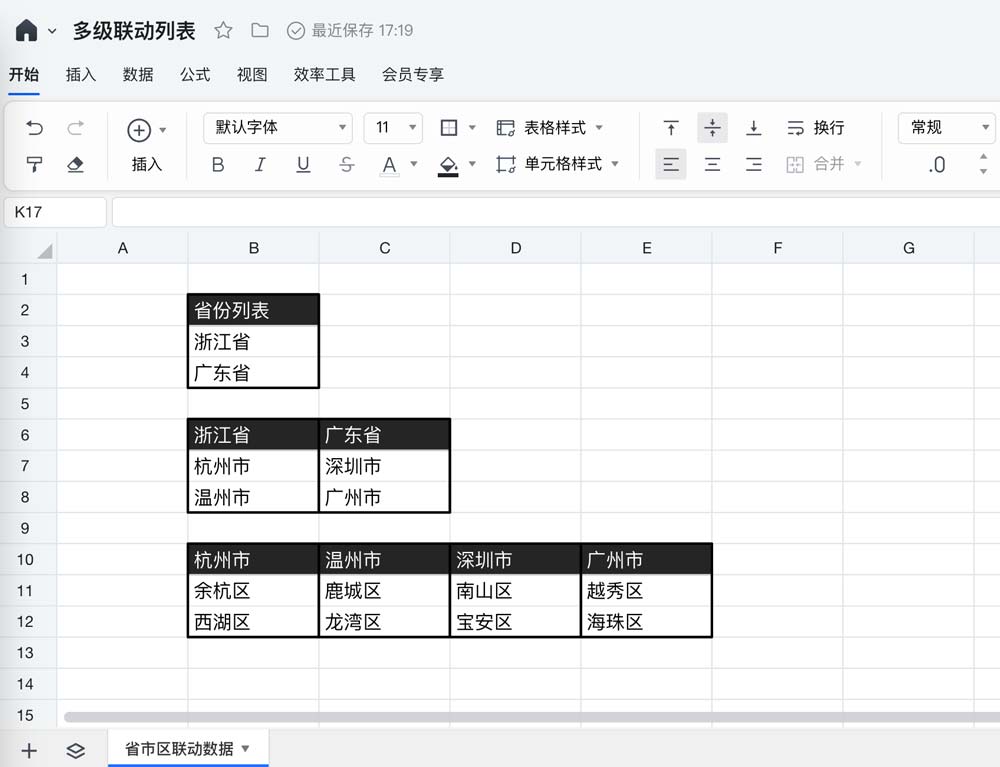Screen dimensions: 1000x767
Task: Open the 默认字体 font dropdown
Action: (278, 128)
